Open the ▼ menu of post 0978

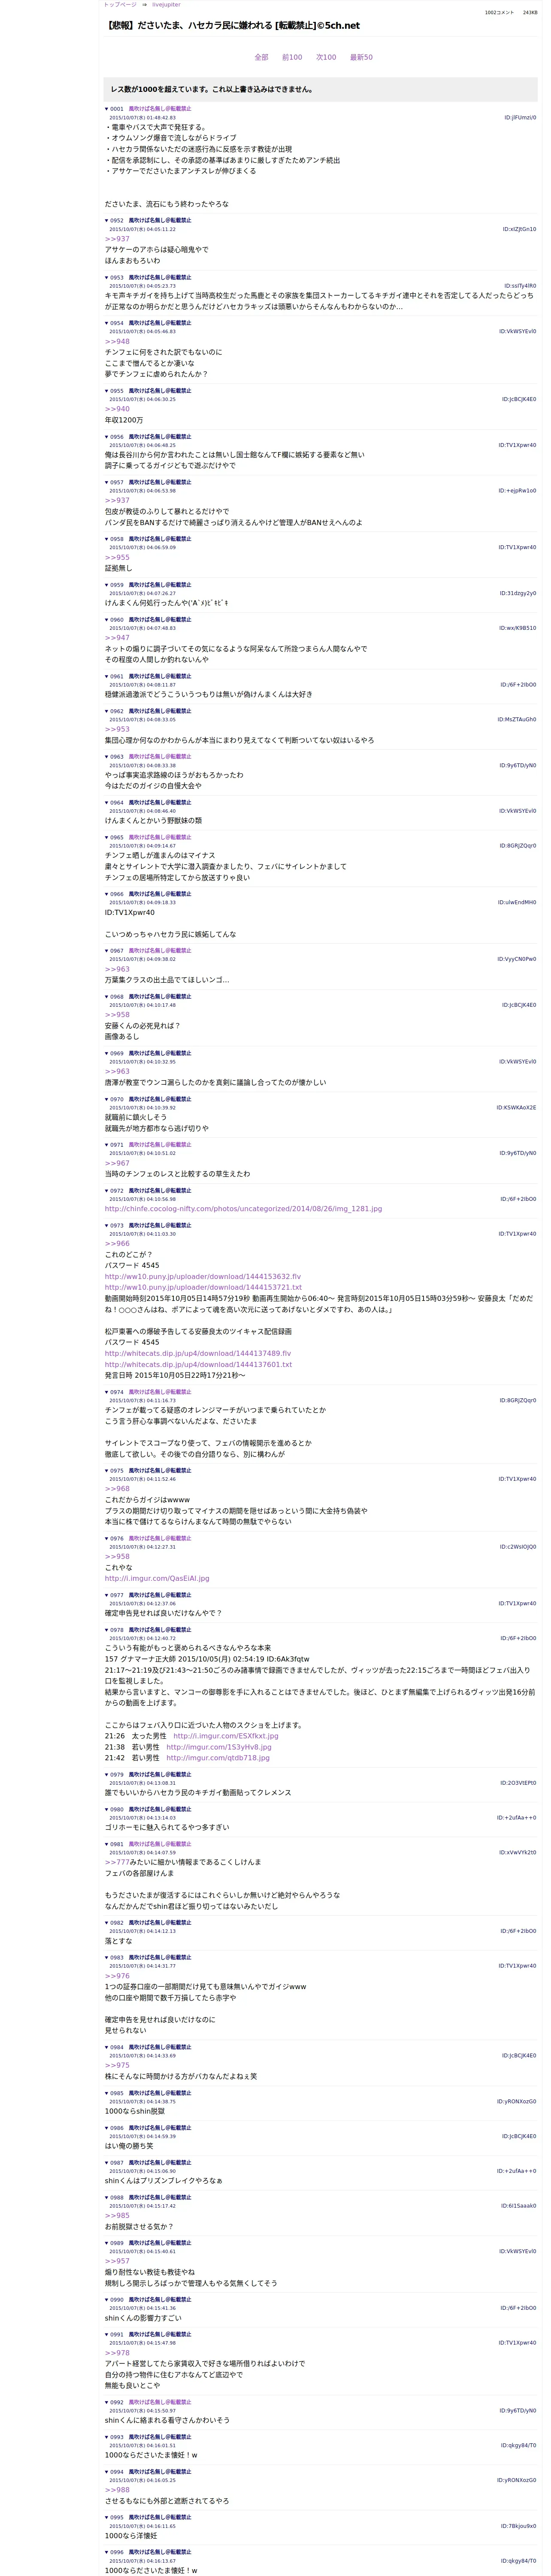pos(107,1630)
